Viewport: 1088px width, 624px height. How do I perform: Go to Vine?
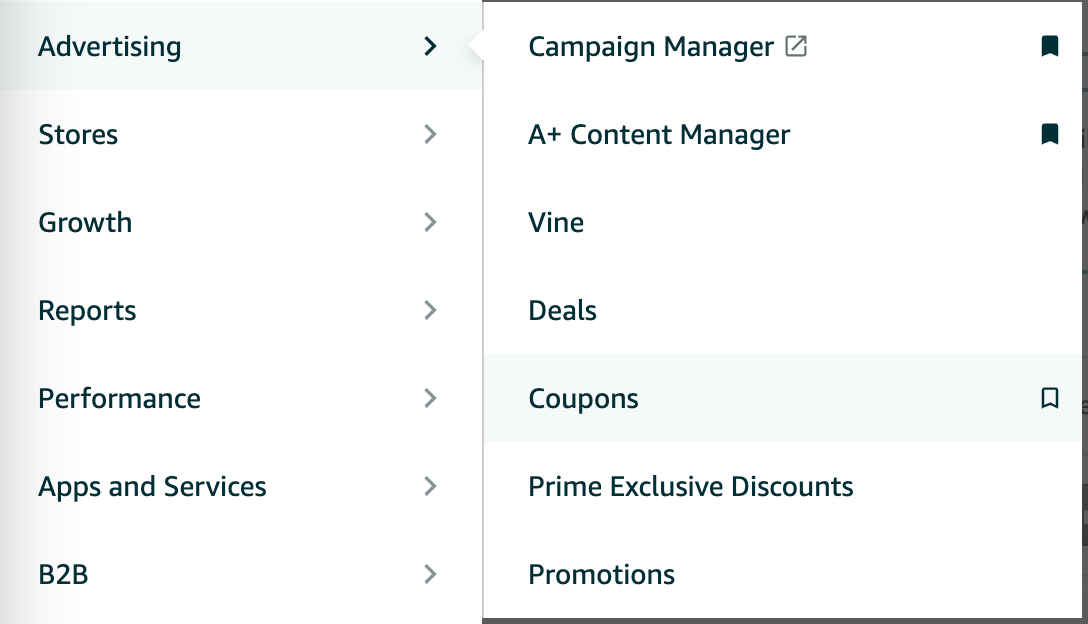pos(556,222)
